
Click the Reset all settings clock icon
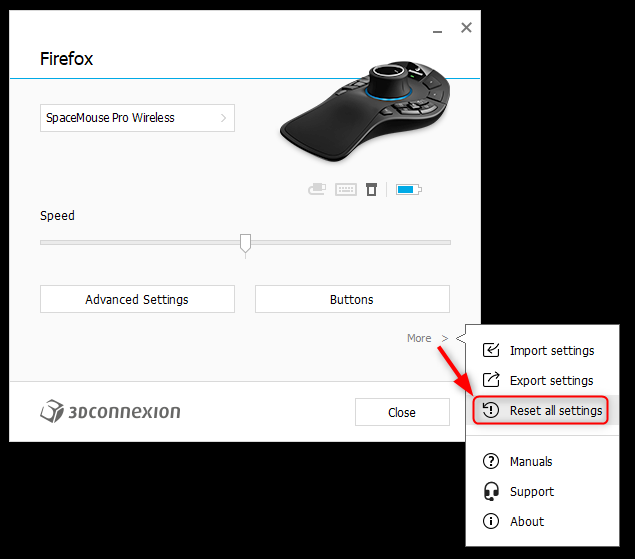click(x=491, y=410)
